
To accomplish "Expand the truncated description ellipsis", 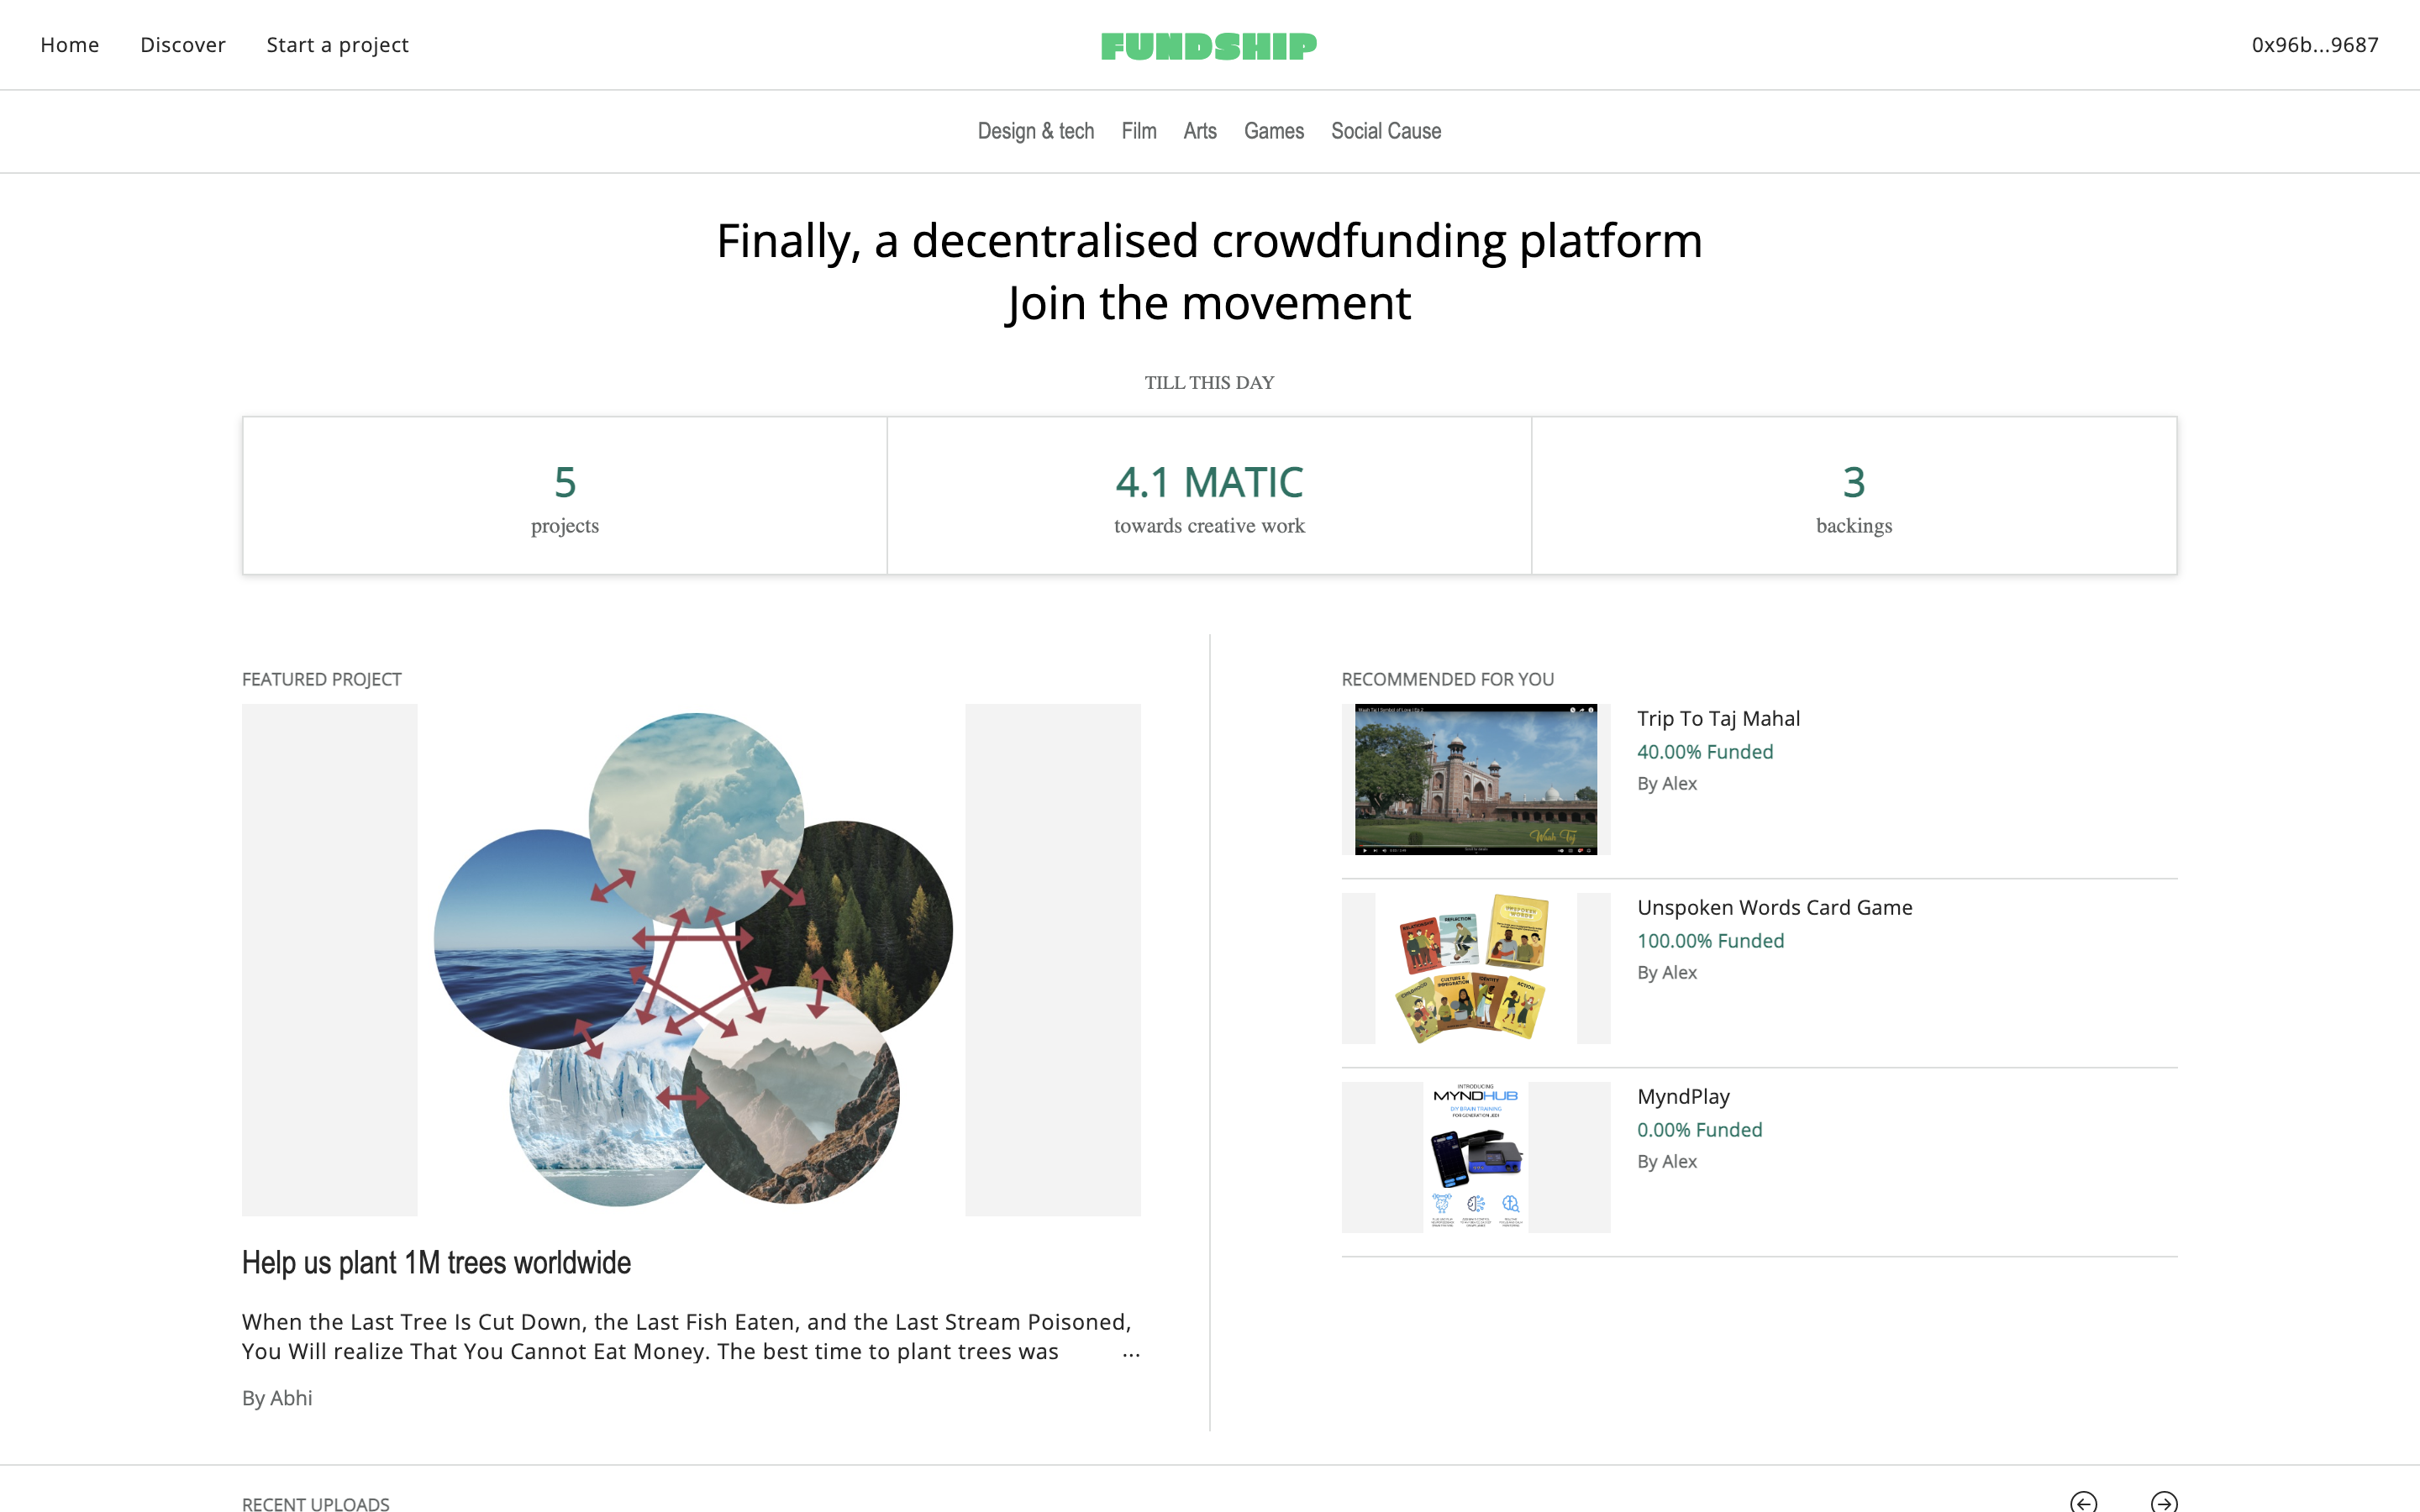I will (x=1131, y=1353).
